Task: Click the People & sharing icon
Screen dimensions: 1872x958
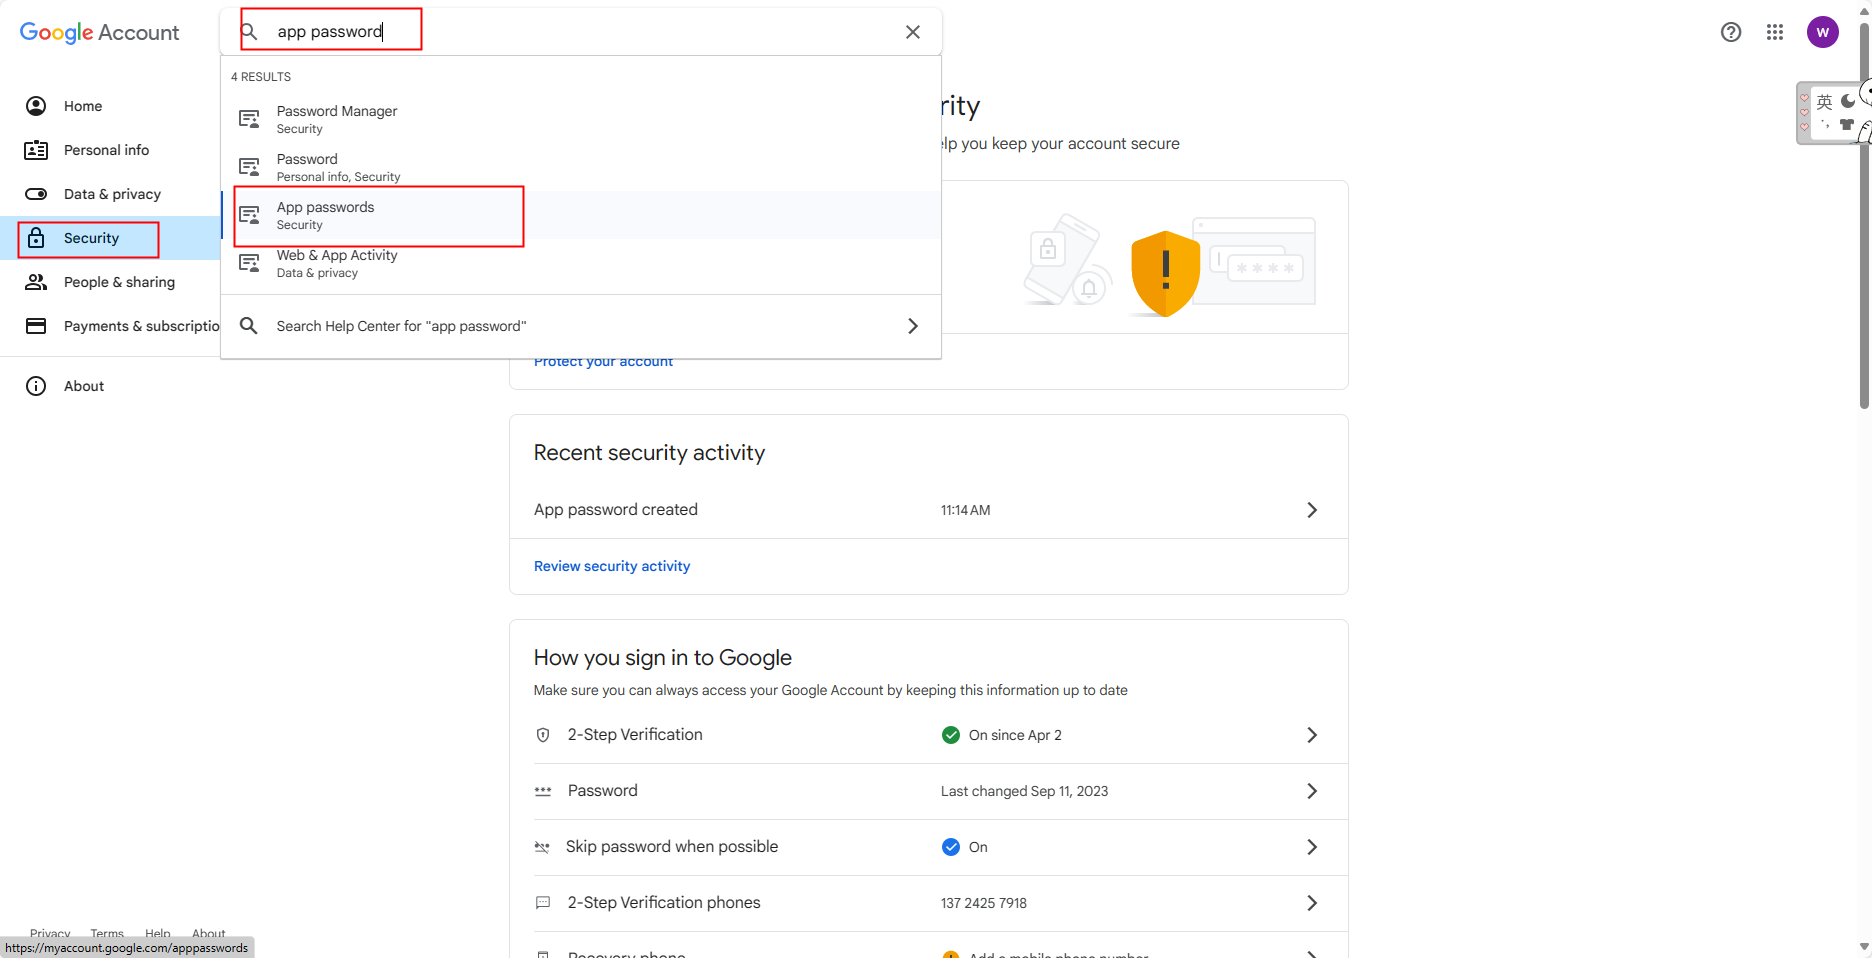Action: pyautogui.click(x=36, y=282)
